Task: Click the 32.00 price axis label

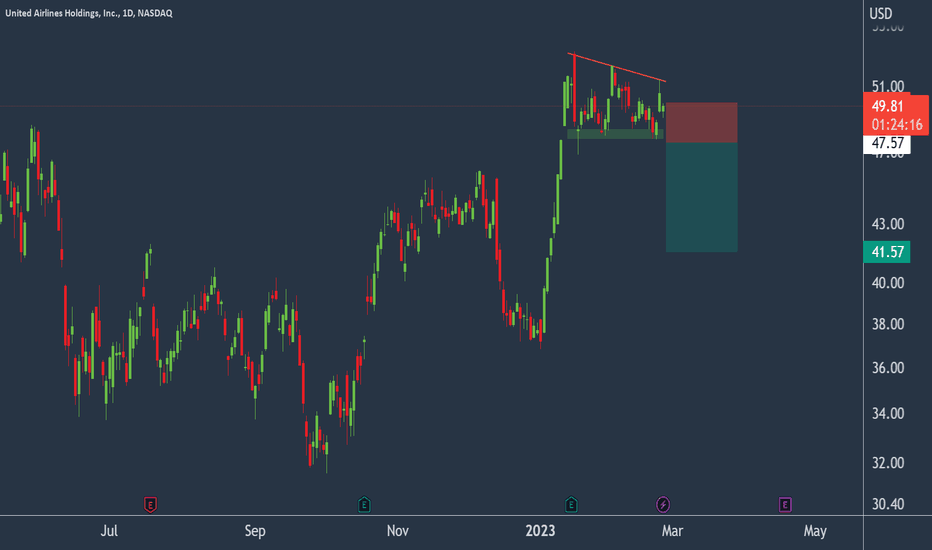Action: pos(888,463)
